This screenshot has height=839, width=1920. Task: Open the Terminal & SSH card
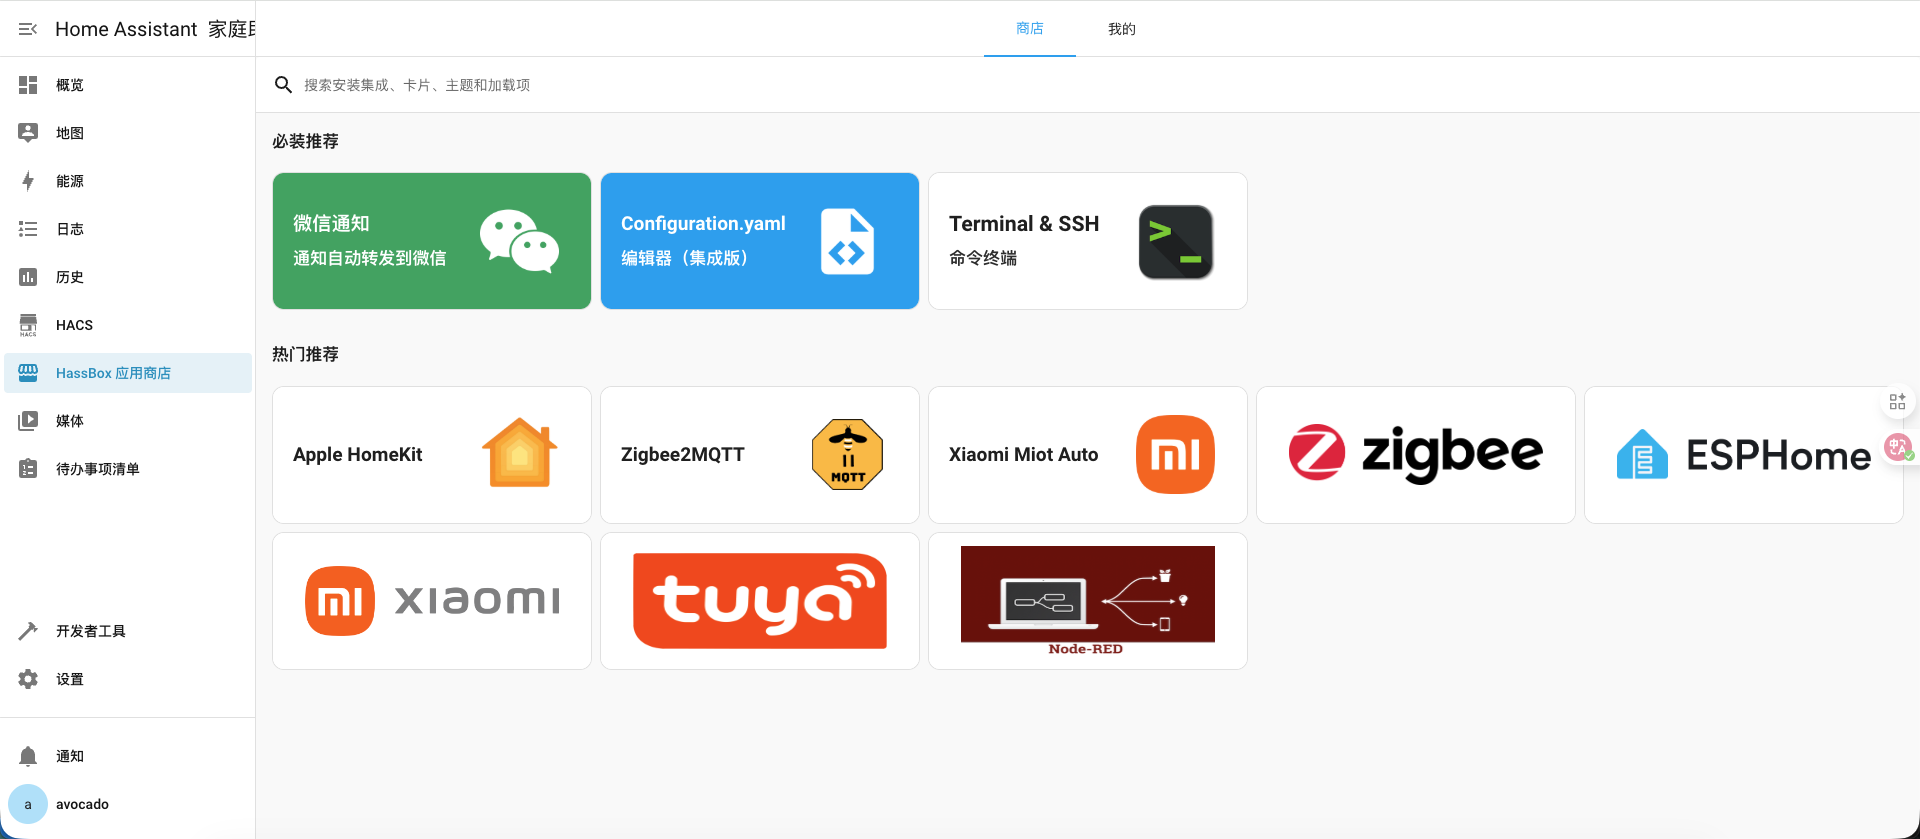click(x=1088, y=241)
